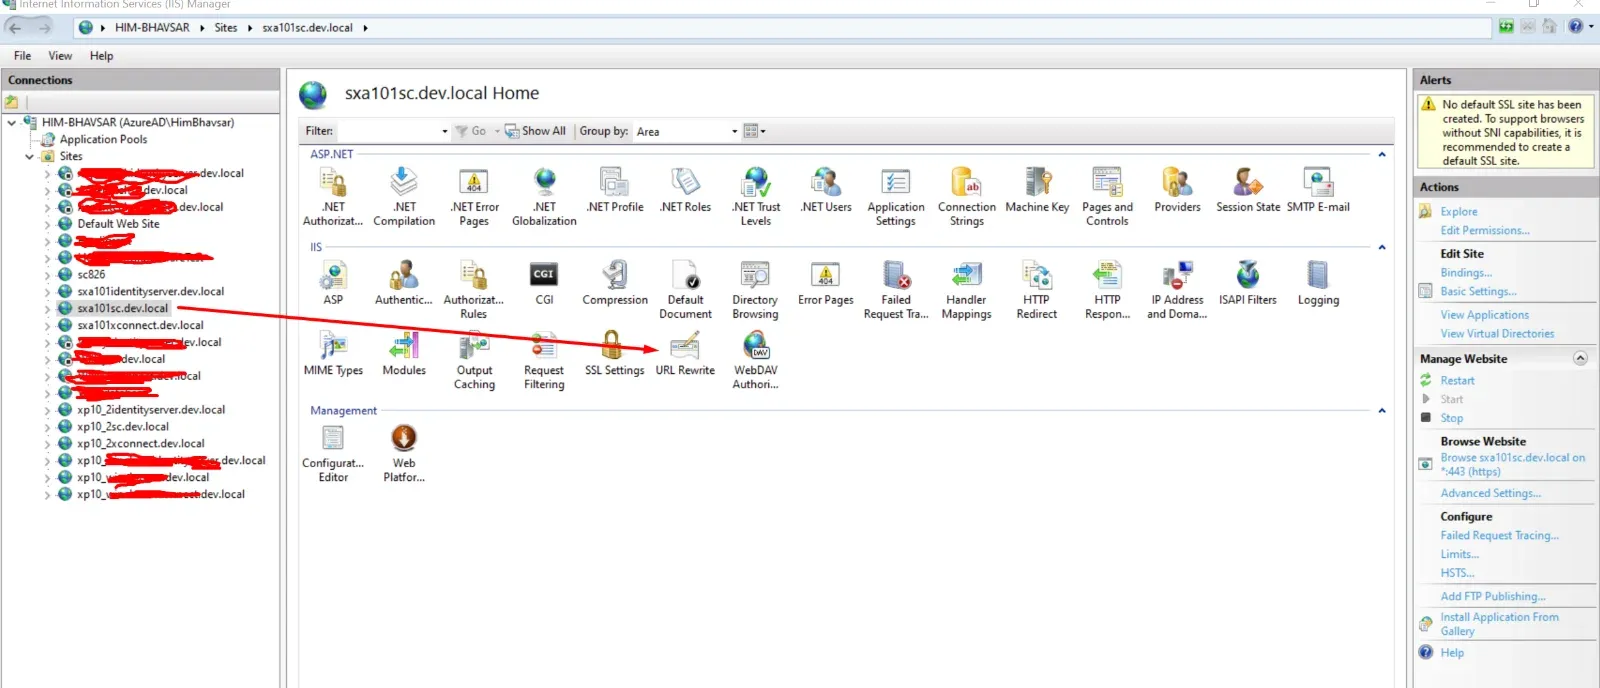Screen dimensions: 1600x688
Task: Open the Handler Mappings feature
Action: [x=966, y=289]
